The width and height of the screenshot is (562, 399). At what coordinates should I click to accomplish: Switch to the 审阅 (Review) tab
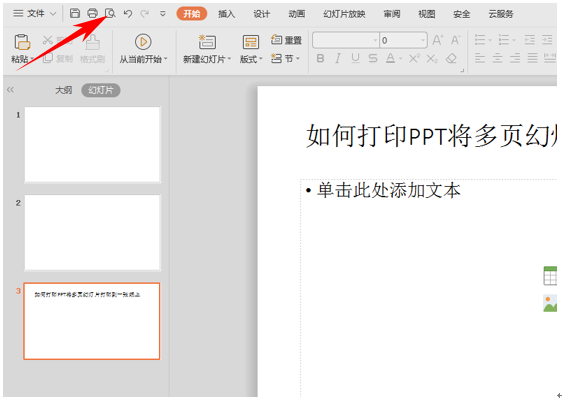click(391, 14)
